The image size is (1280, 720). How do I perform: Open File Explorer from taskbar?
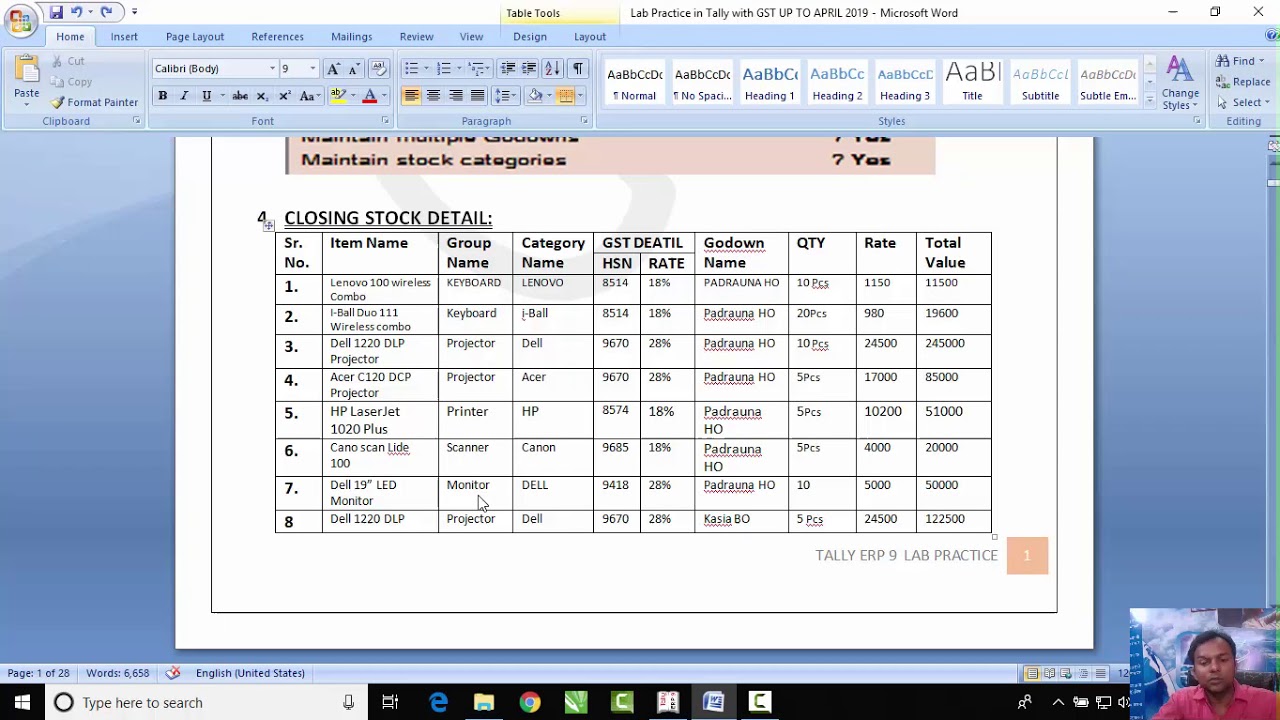click(x=484, y=702)
